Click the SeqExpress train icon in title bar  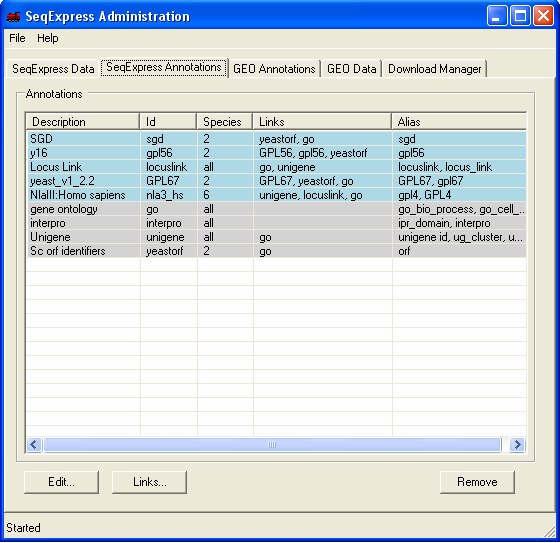click(13, 16)
